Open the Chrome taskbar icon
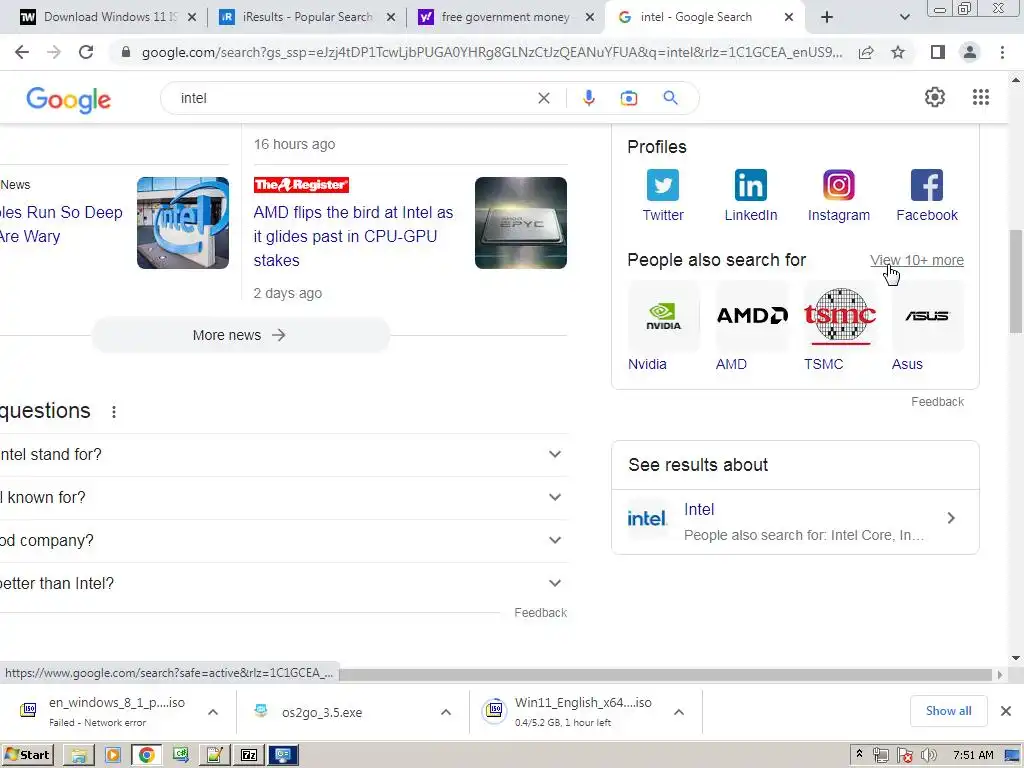This screenshot has width=1024, height=768. (x=146, y=755)
